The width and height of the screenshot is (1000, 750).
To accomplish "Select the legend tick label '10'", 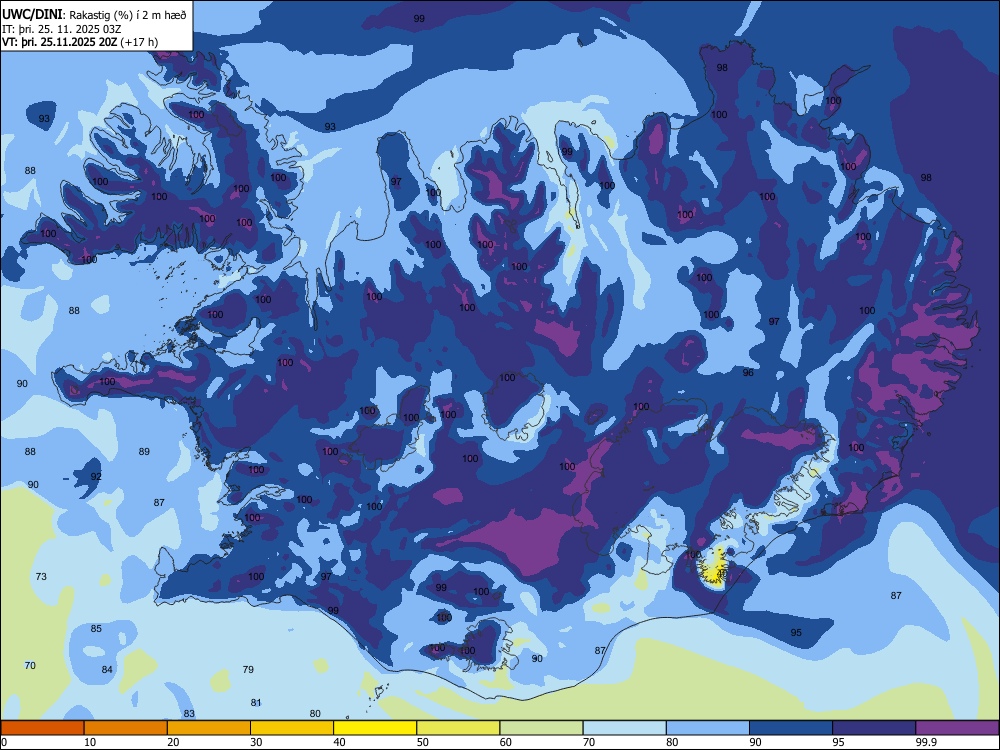I will (90, 742).
